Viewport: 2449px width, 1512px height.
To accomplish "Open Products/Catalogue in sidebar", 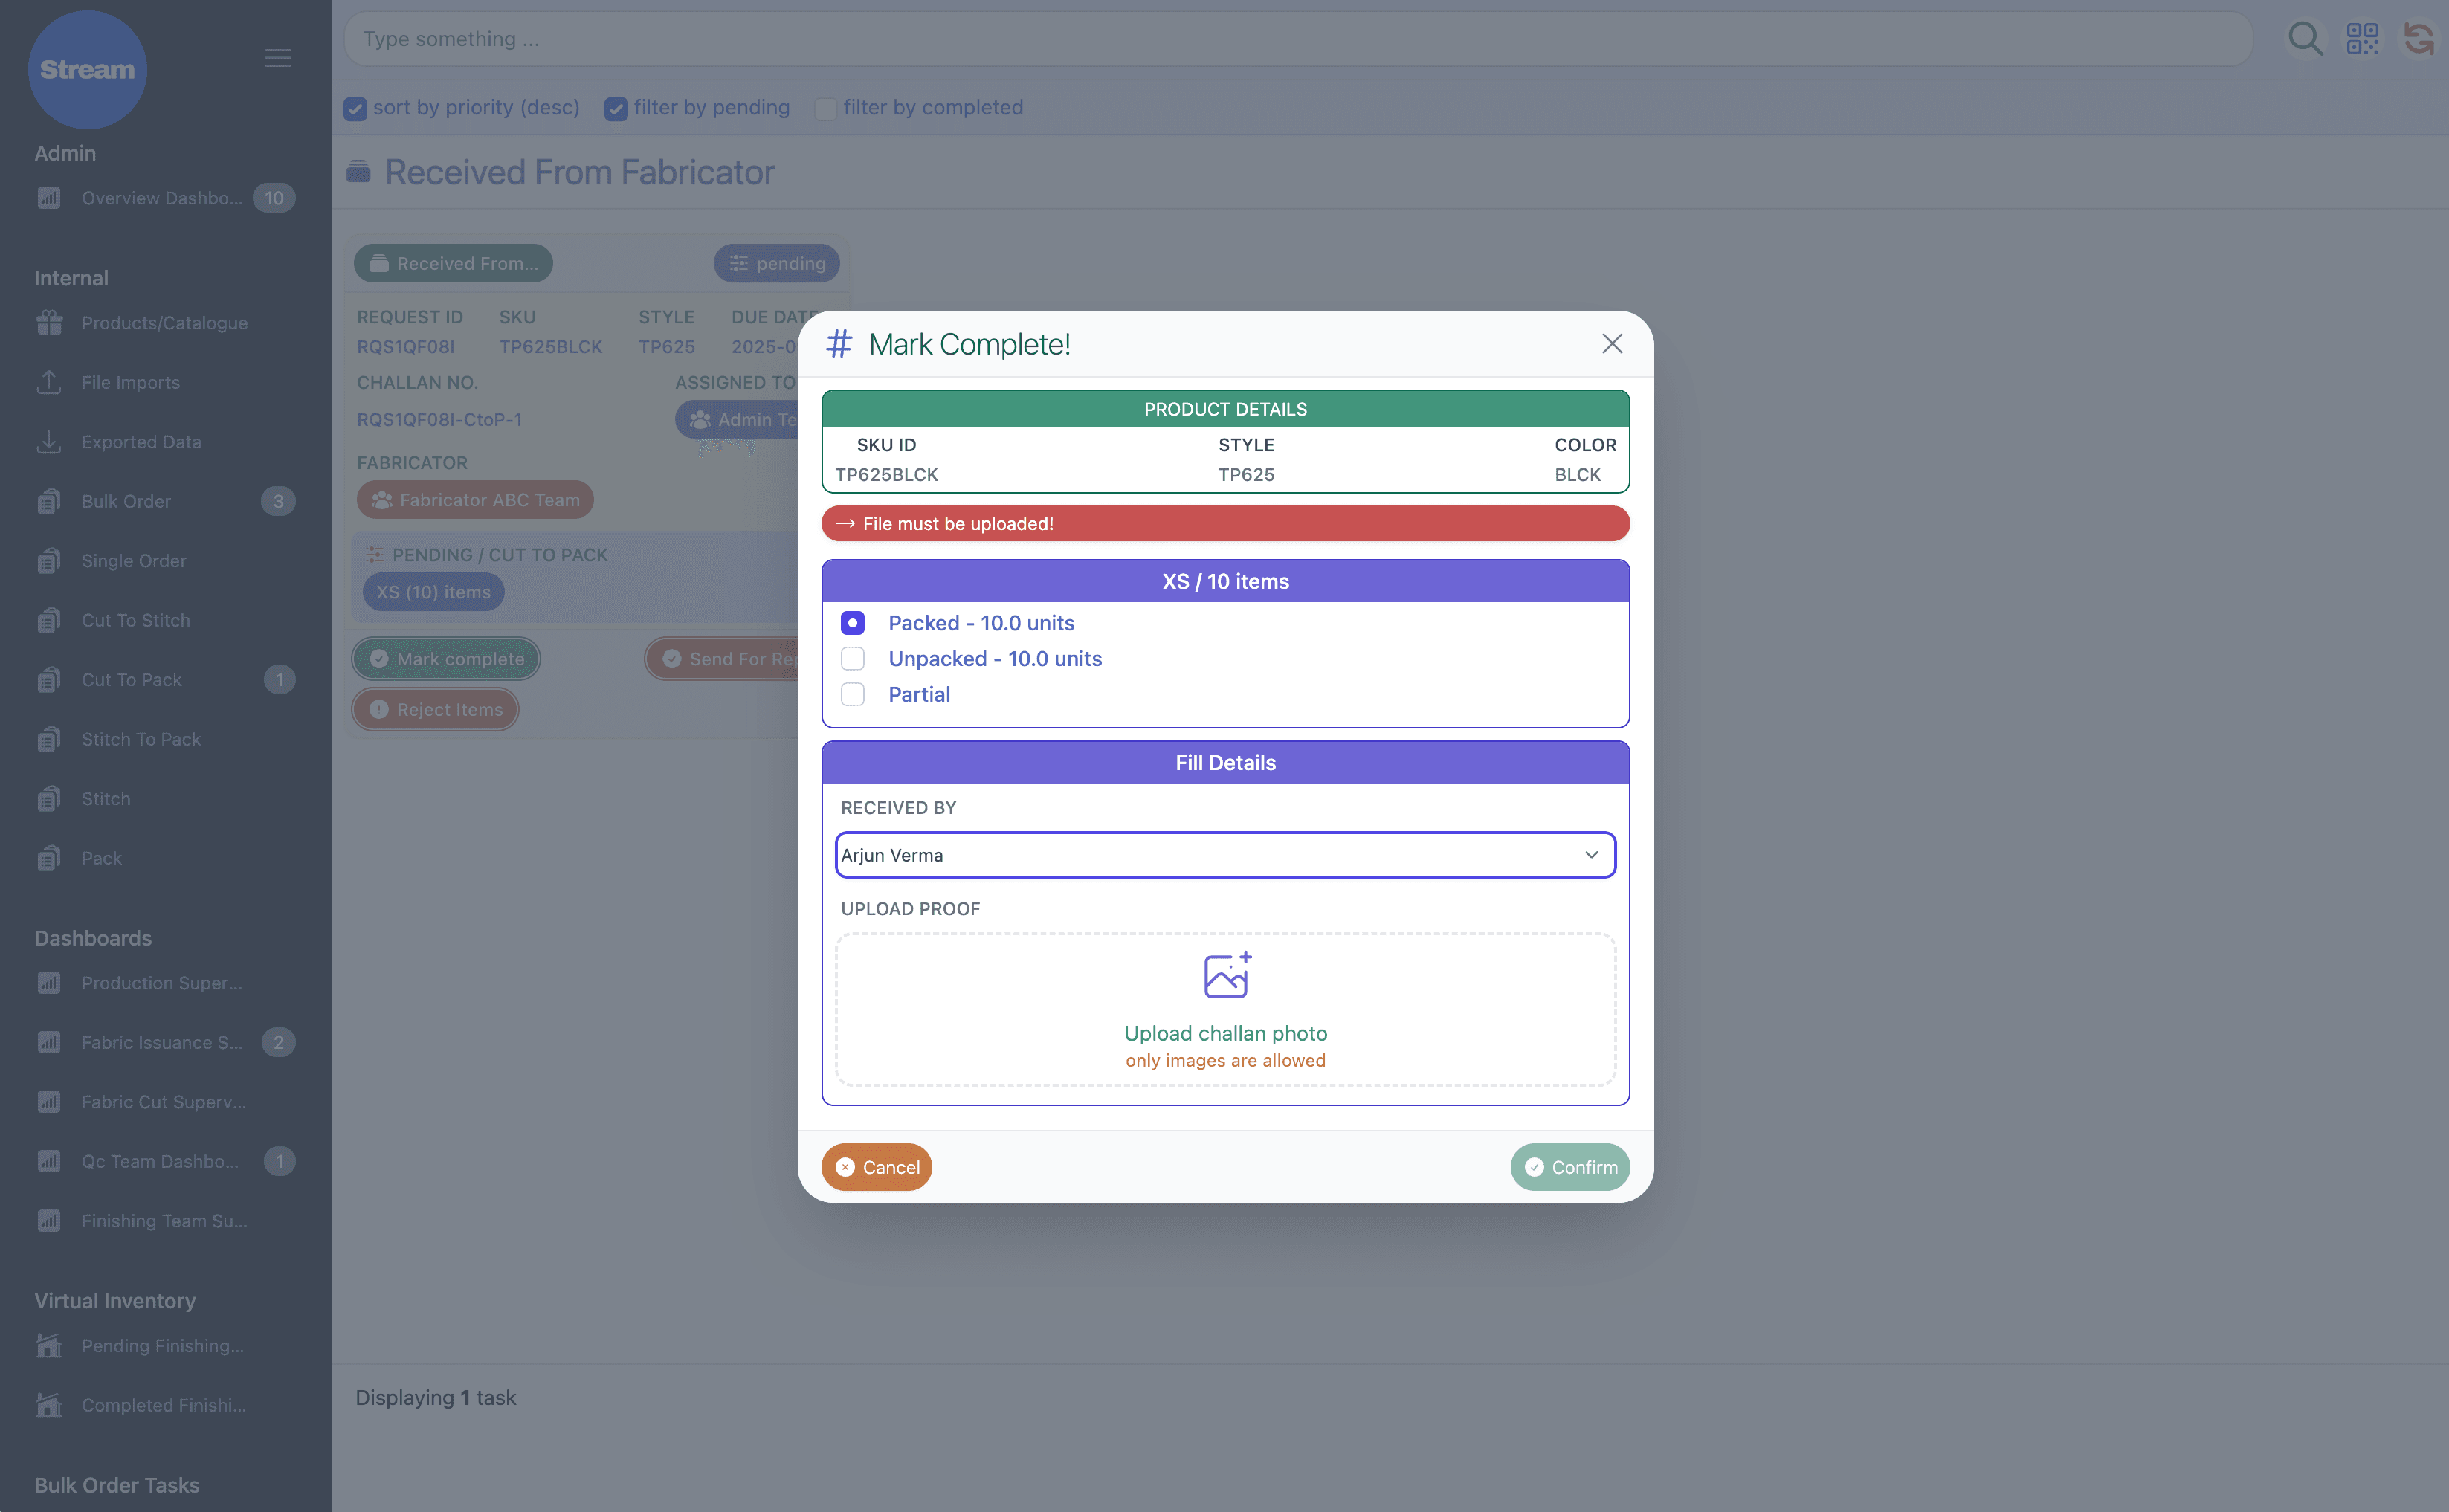I will pos(165,323).
